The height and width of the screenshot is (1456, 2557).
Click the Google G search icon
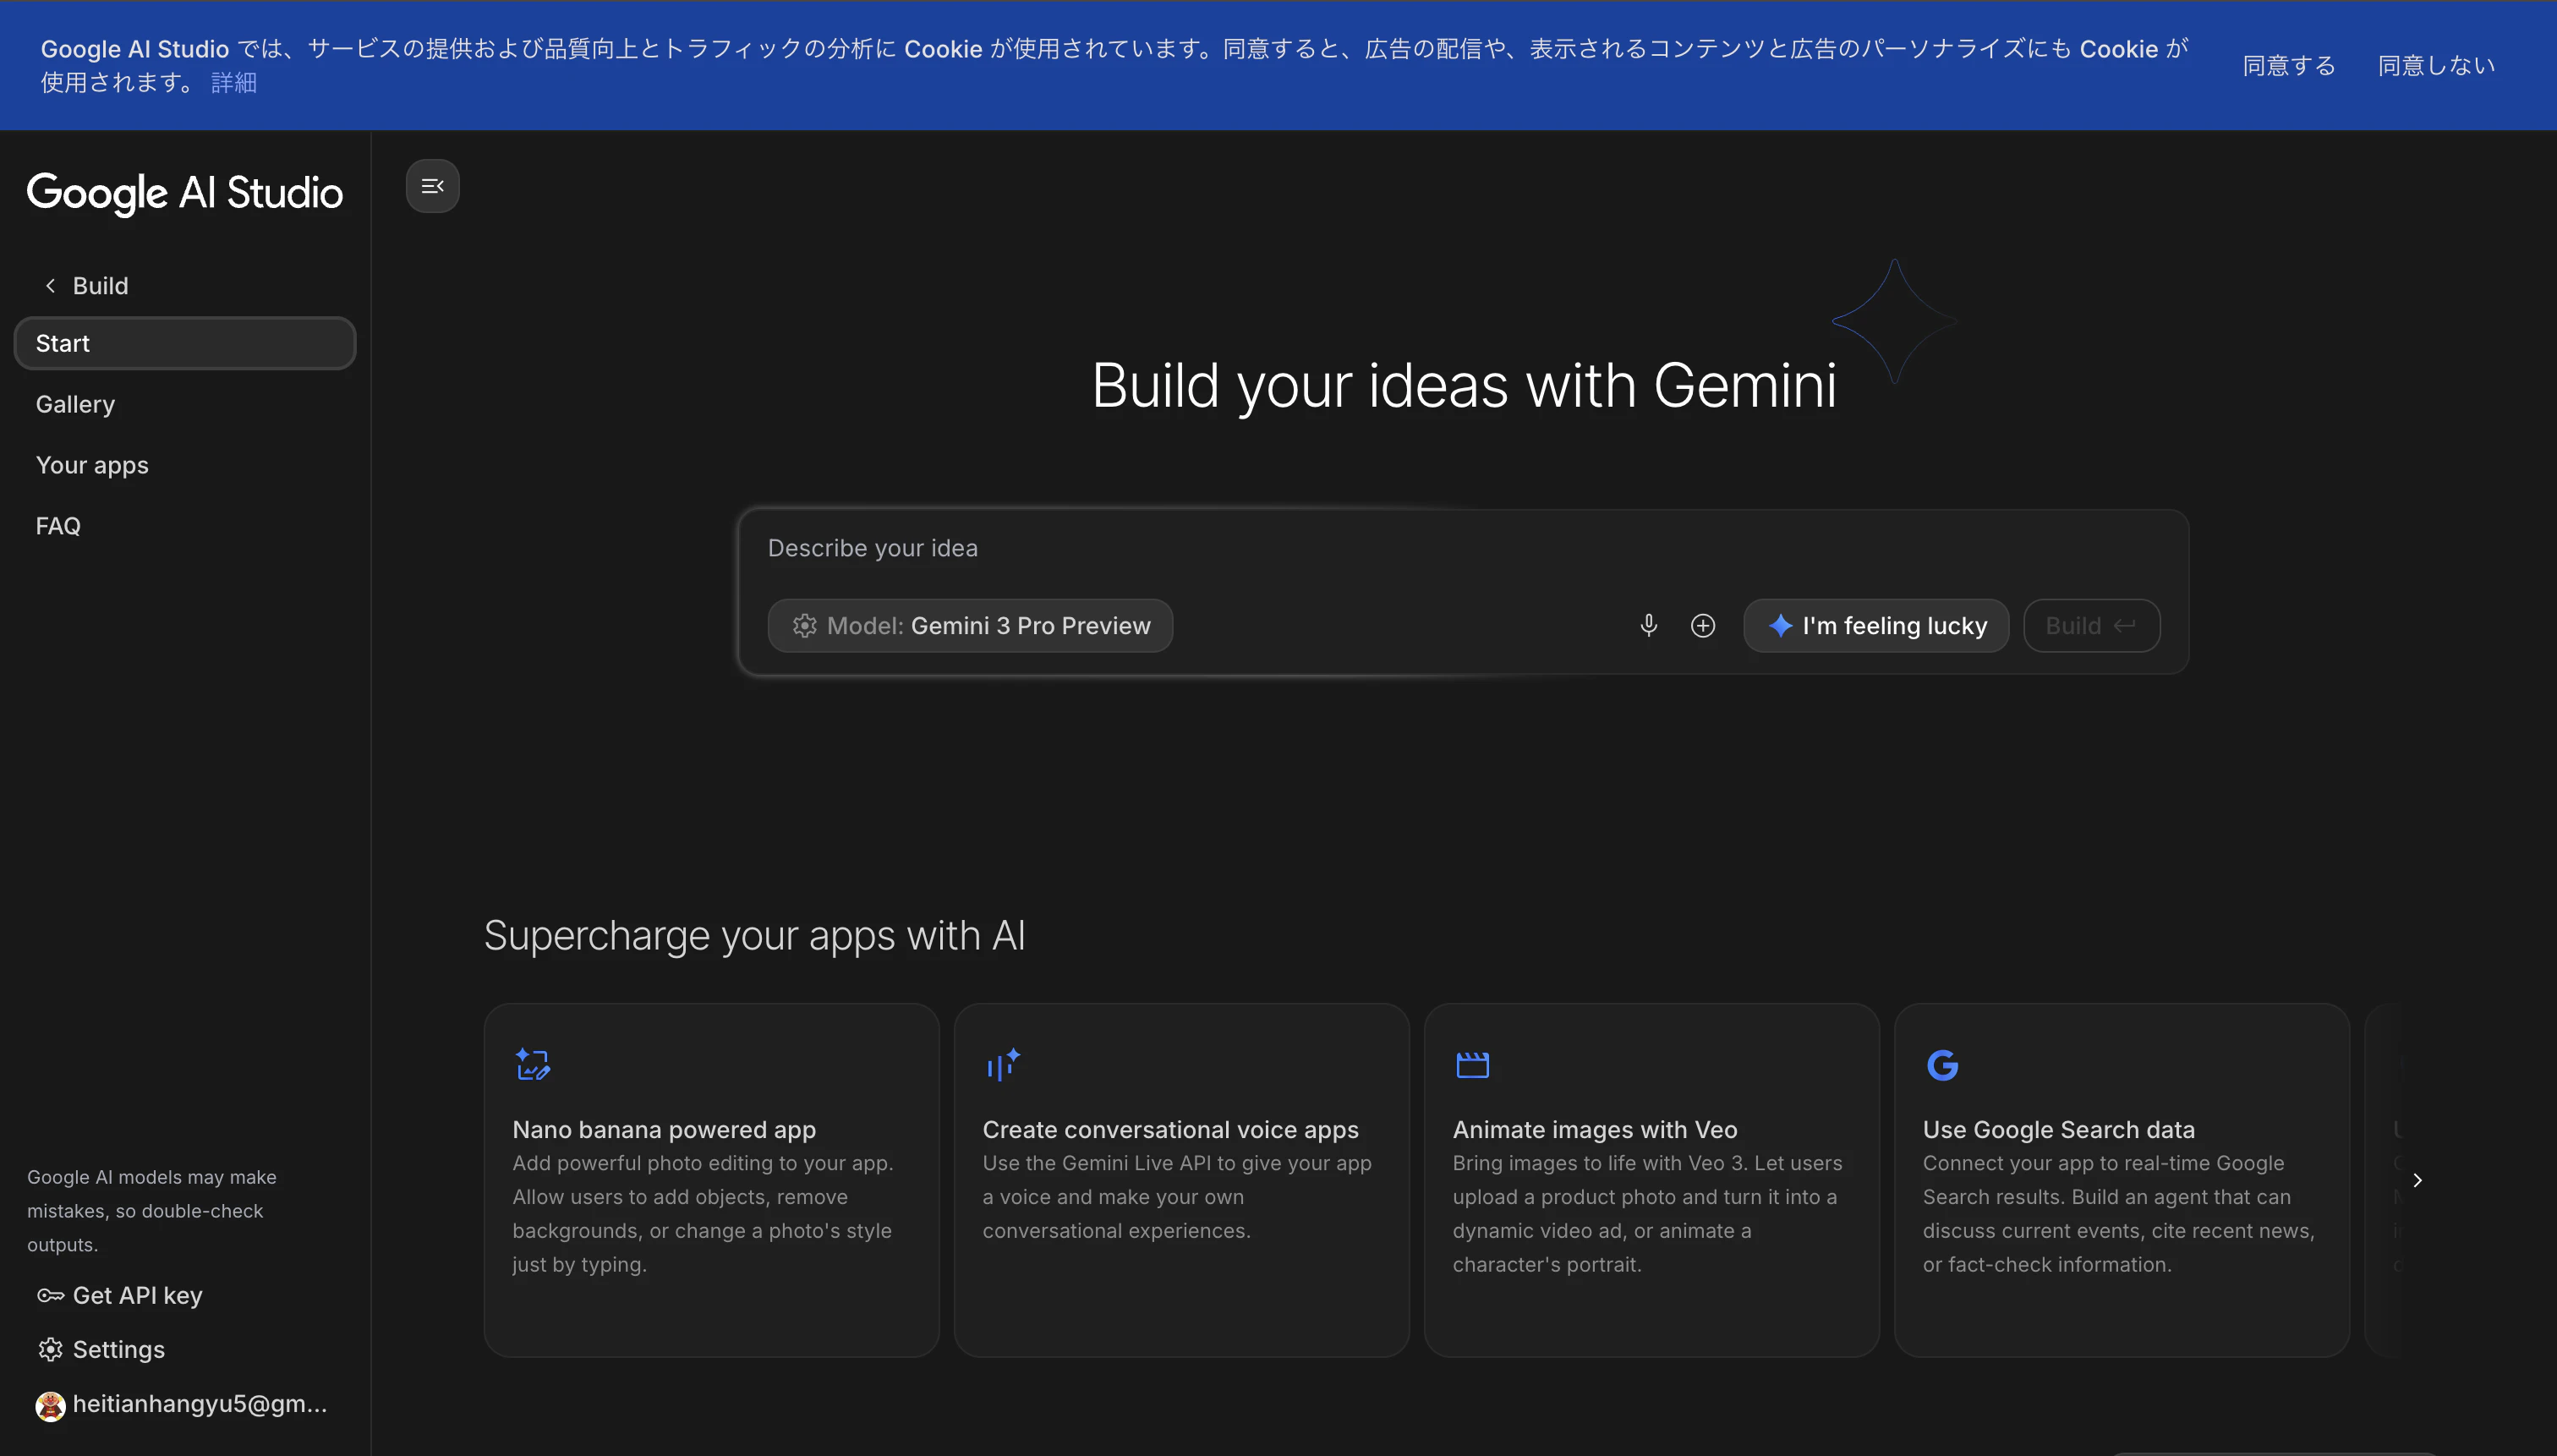tap(1942, 1065)
